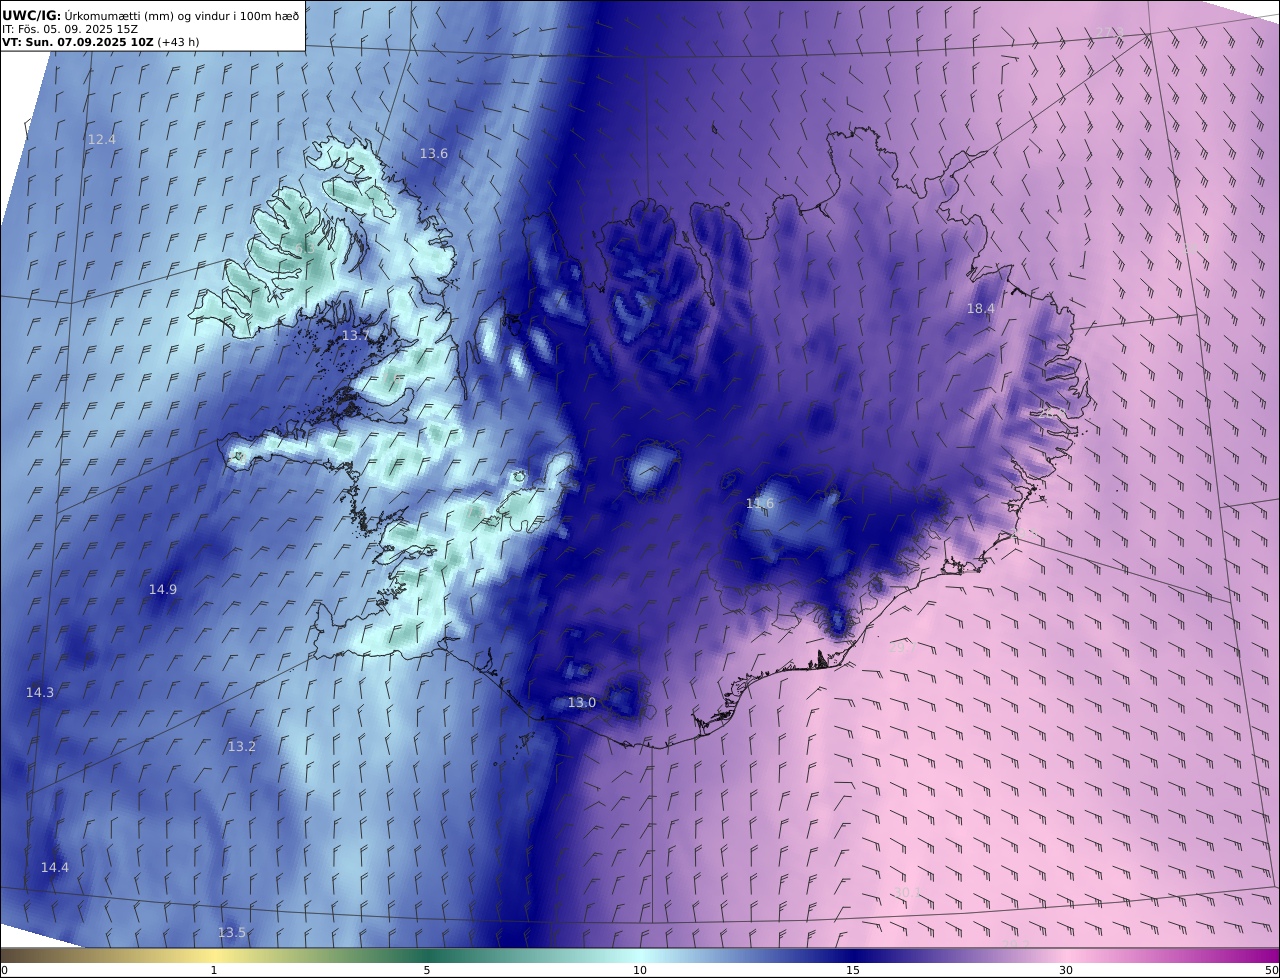Image resolution: width=1280 pixels, height=978 pixels.
Task: Click the 13.2 value label on the map
Action: 242,747
